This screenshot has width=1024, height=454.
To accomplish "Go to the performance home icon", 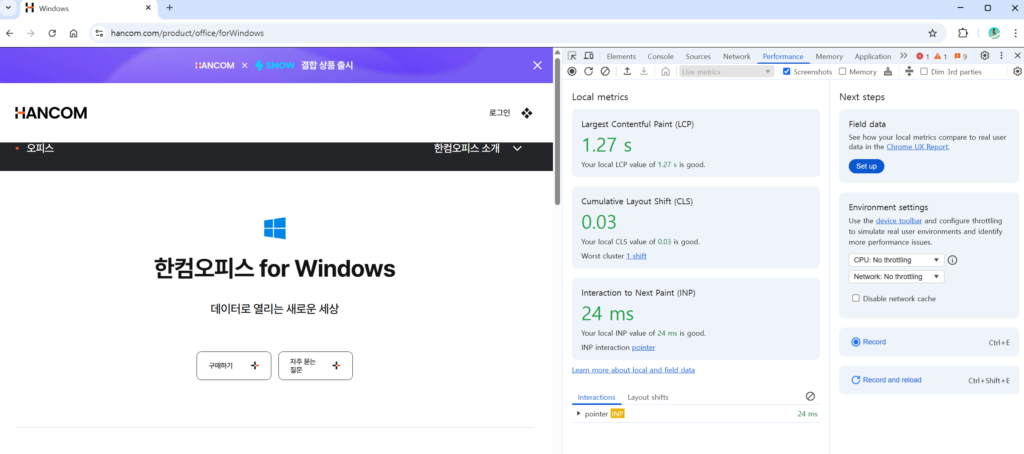I will click(665, 72).
